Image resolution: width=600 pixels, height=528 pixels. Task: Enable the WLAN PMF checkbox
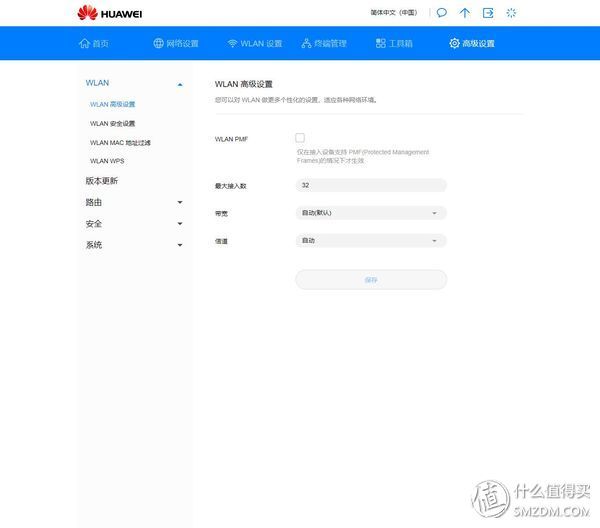(300, 138)
